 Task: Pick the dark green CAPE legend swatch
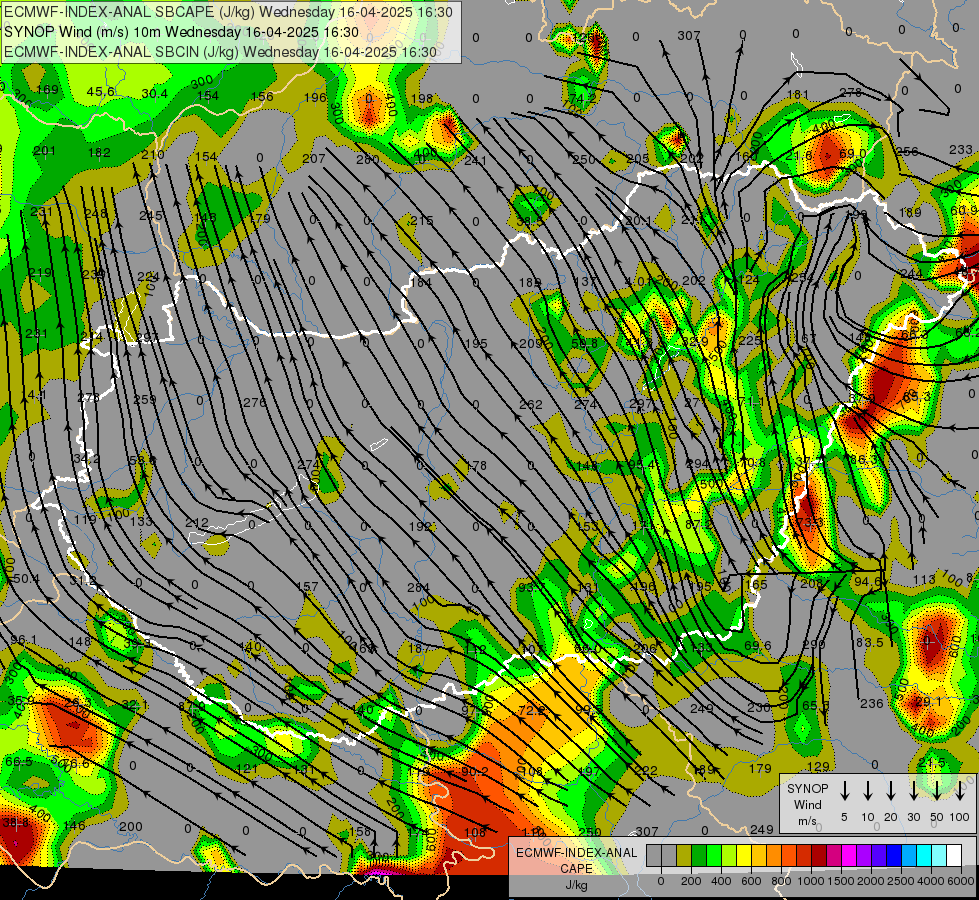click(699, 855)
